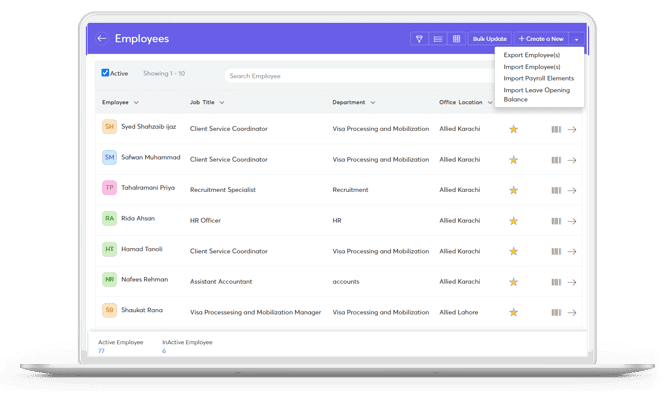The image size is (672, 400).
Task: Expand the Job Title column chevron
Action: click(x=222, y=102)
